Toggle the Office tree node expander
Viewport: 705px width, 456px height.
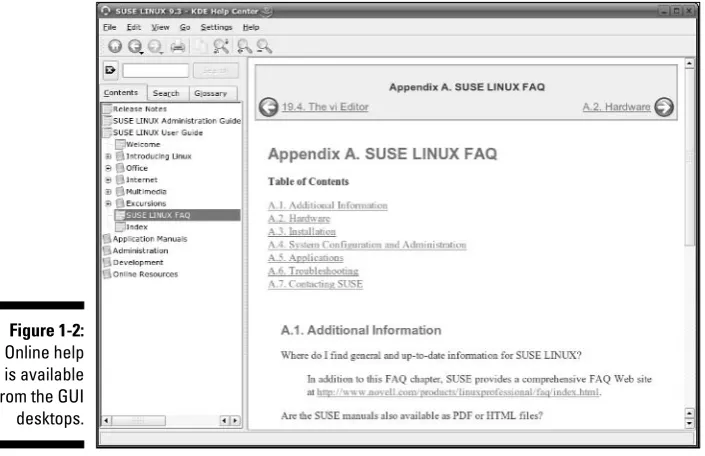click(108, 168)
